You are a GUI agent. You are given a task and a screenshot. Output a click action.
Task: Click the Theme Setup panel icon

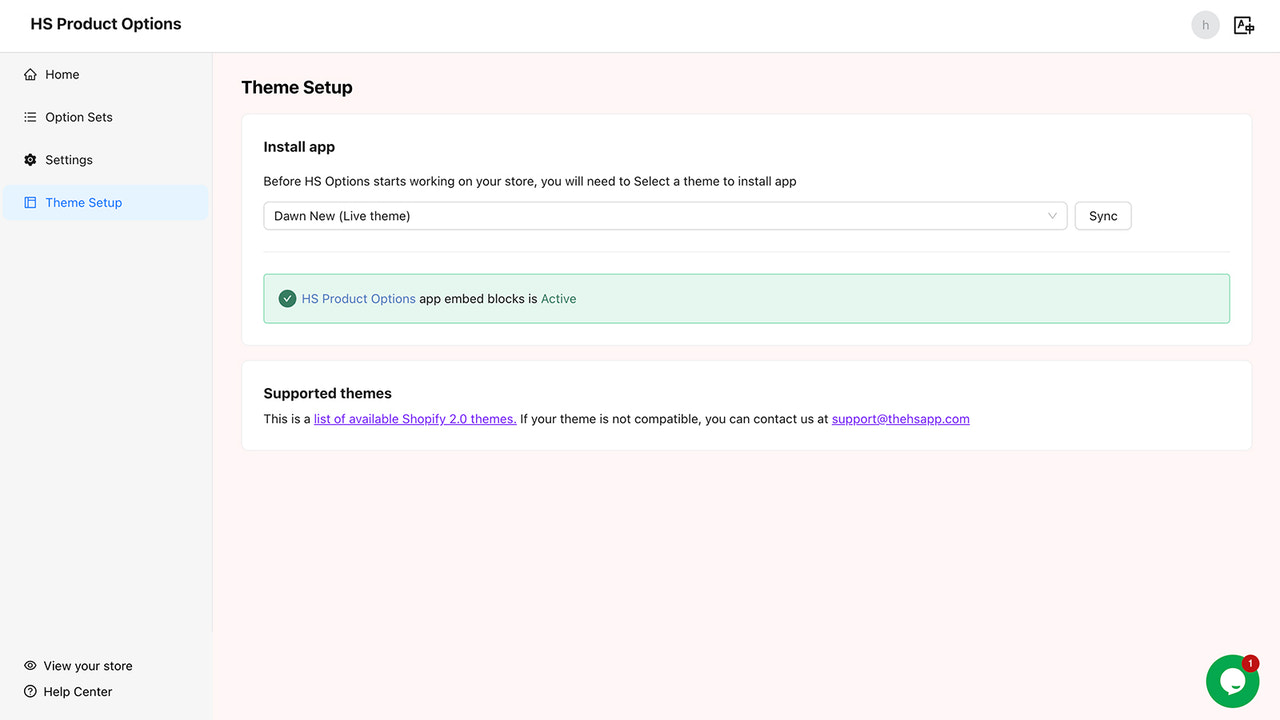coord(29,202)
